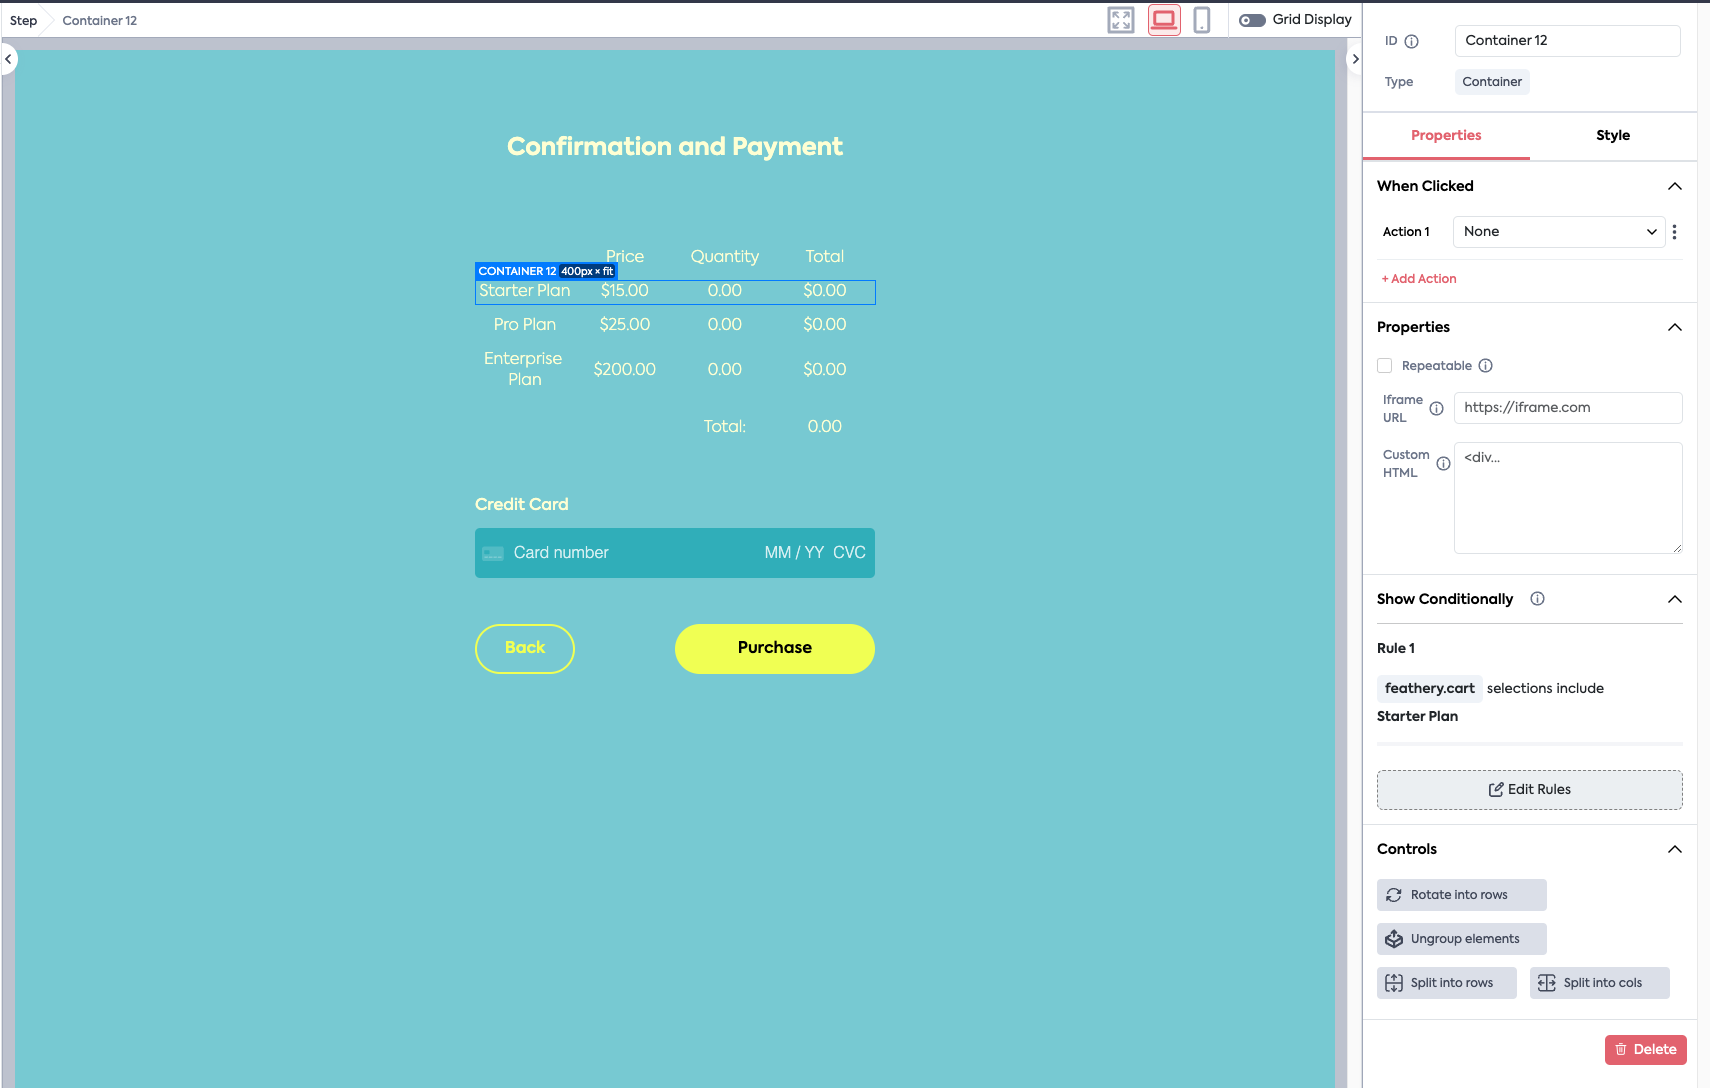
Task: Click the Show Conditionally info icon
Action: click(1537, 599)
